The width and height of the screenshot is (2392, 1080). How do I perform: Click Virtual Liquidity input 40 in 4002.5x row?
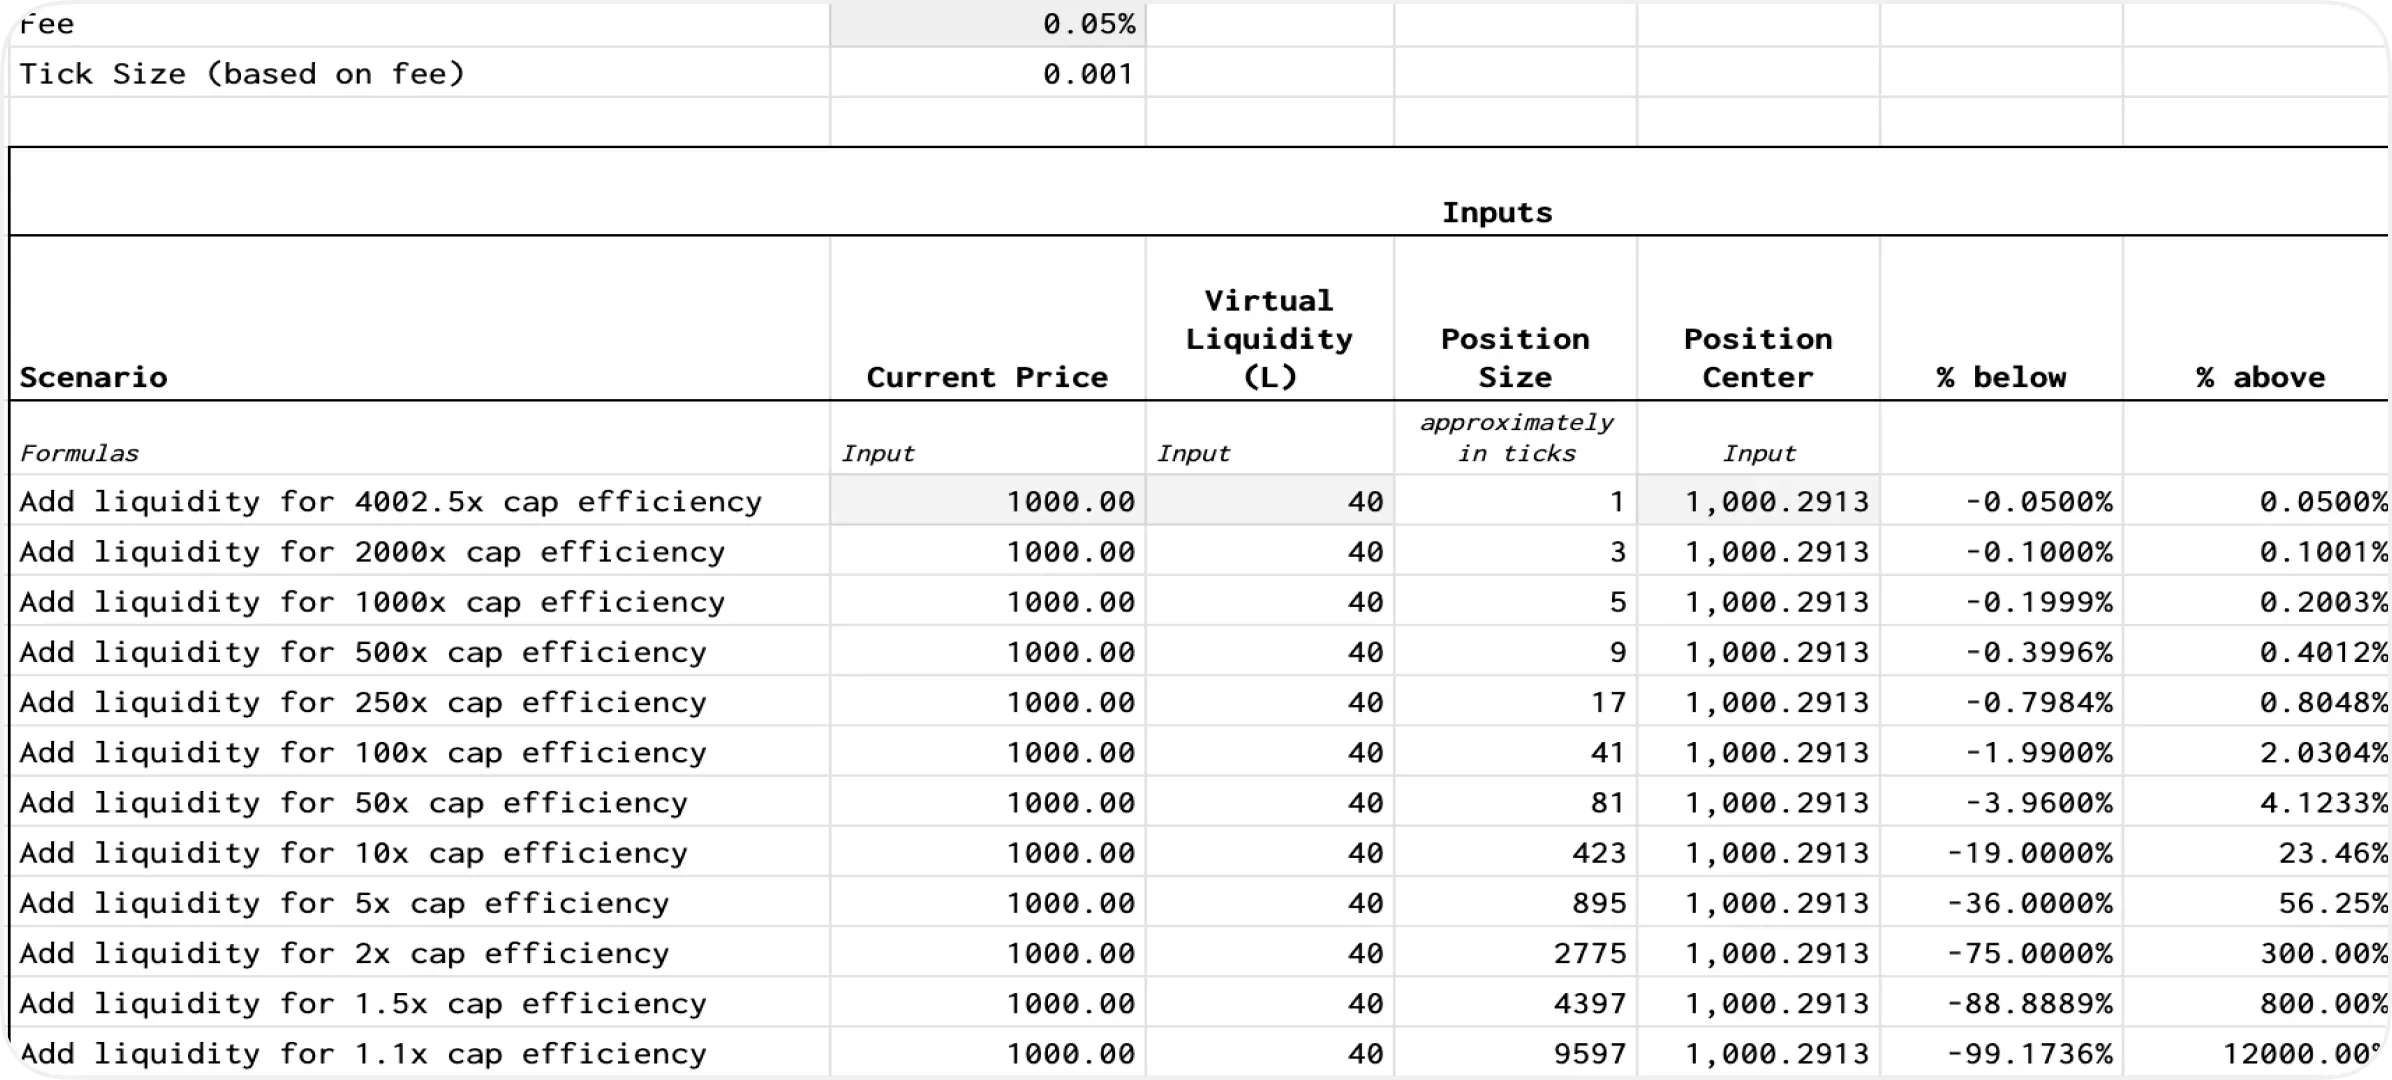(x=1270, y=500)
